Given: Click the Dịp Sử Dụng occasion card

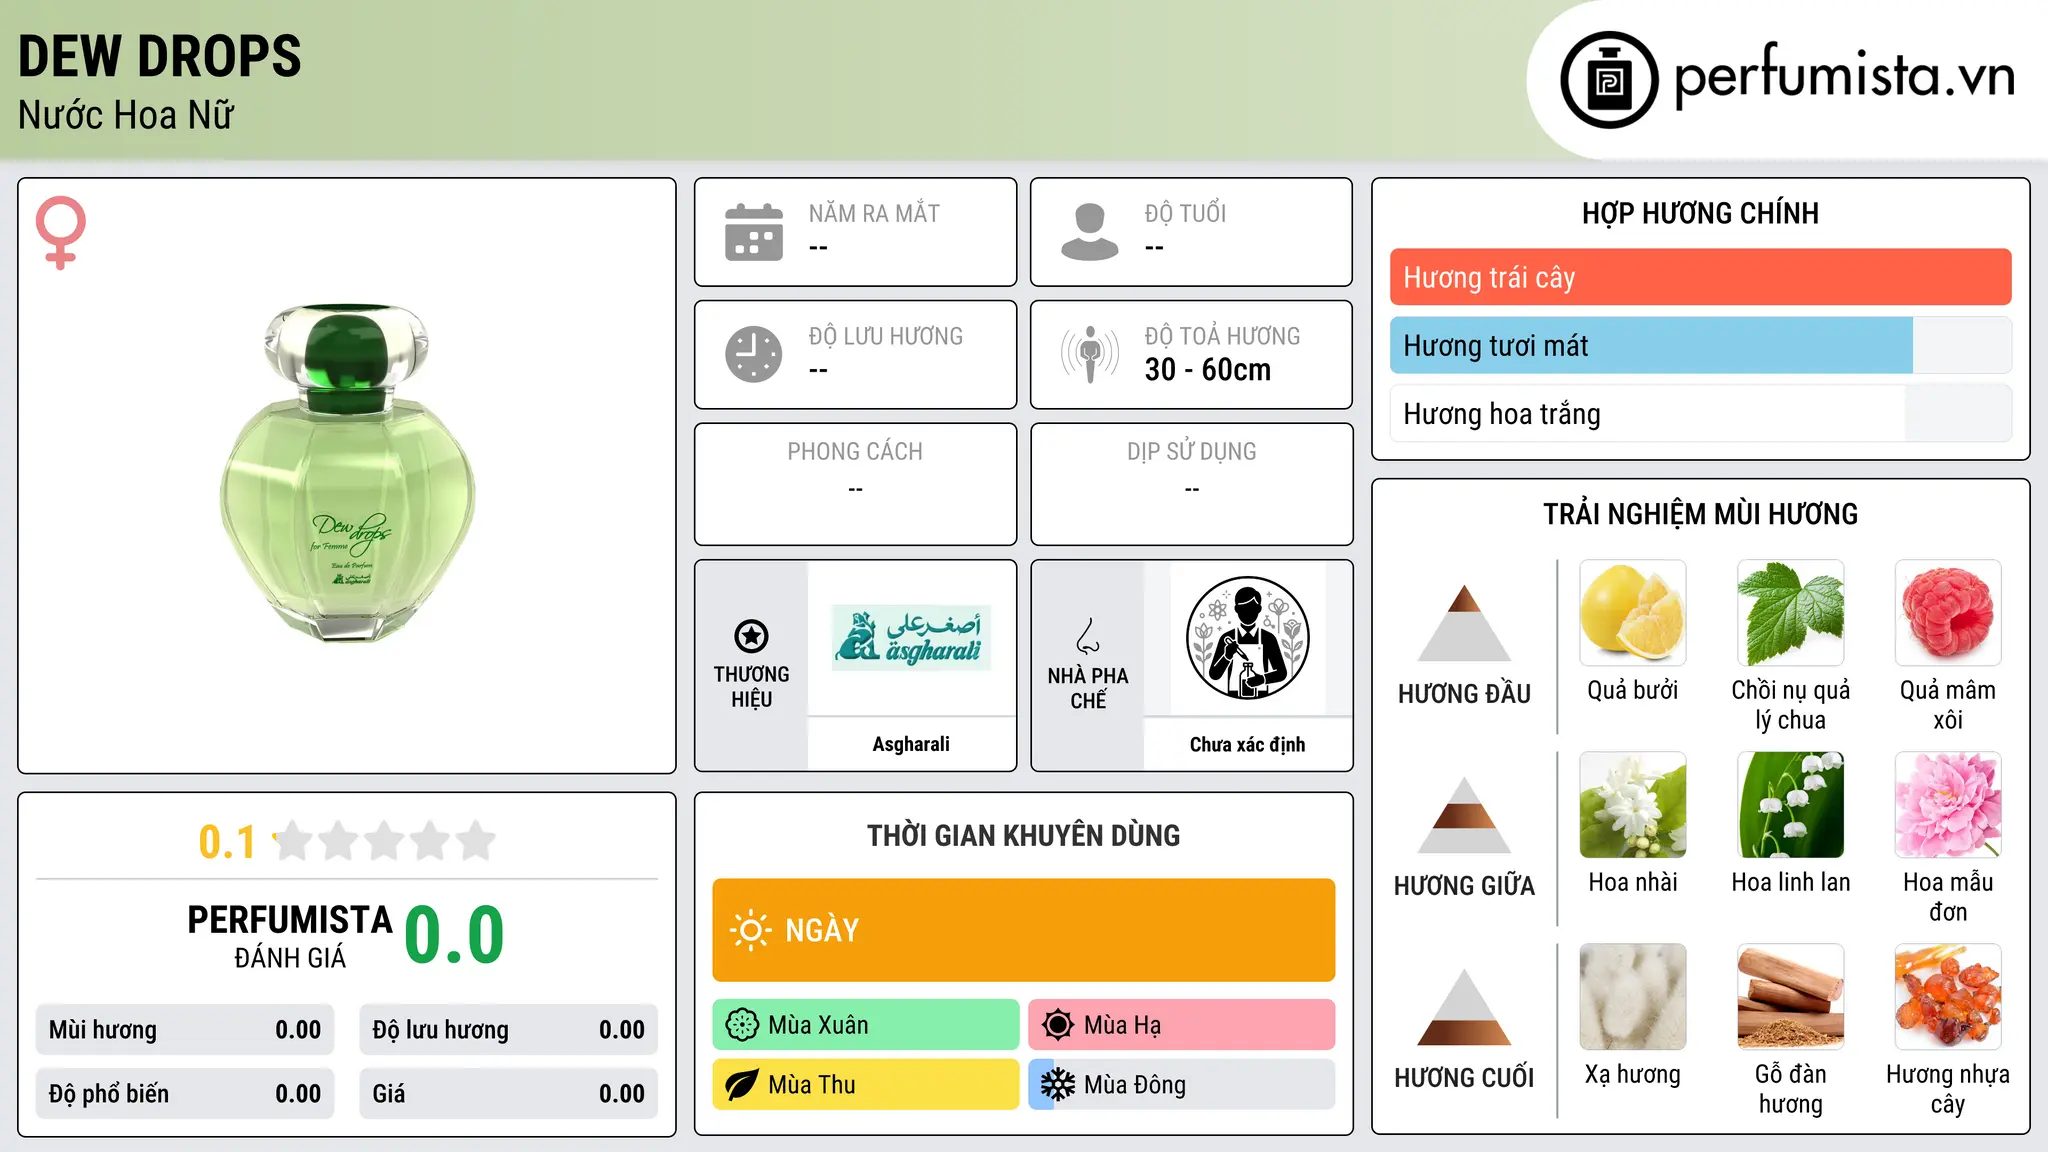Looking at the screenshot, I should tap(1192, 484).
